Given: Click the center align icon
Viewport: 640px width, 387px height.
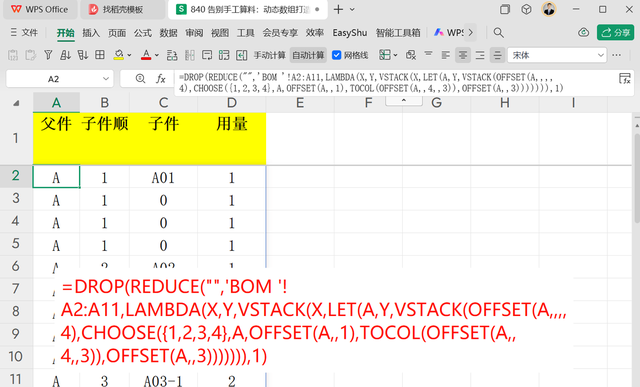Looking at the screenshot, I should [463, 55].
